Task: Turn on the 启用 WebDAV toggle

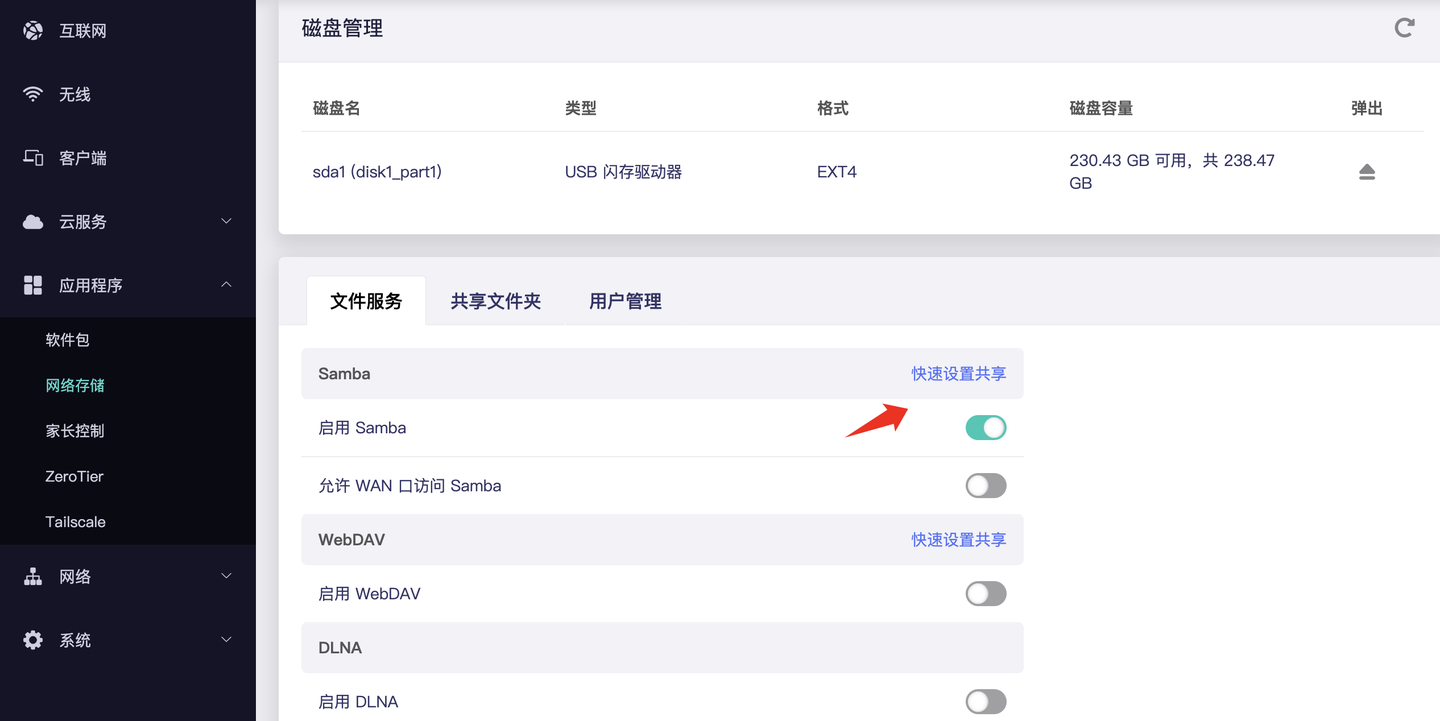Action: [x=985, y=594]
